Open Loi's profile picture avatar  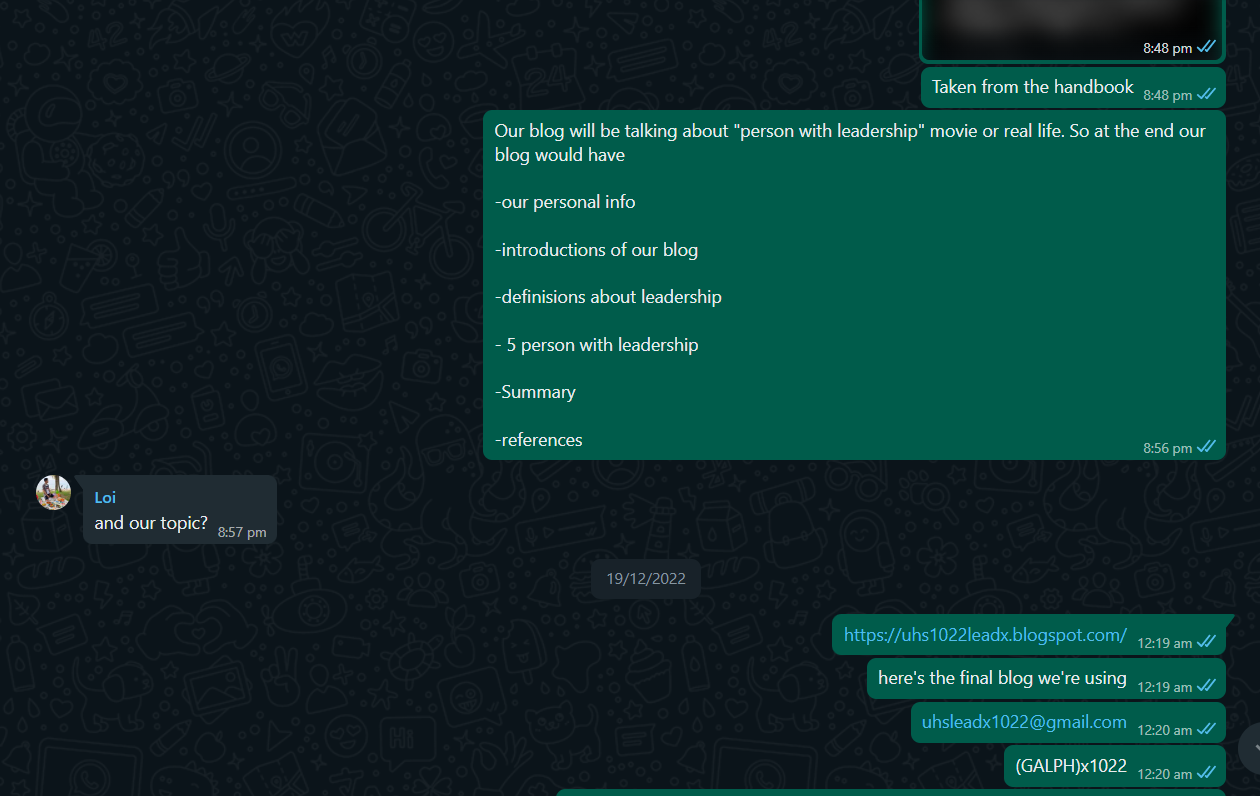click(x=53, y=492)
